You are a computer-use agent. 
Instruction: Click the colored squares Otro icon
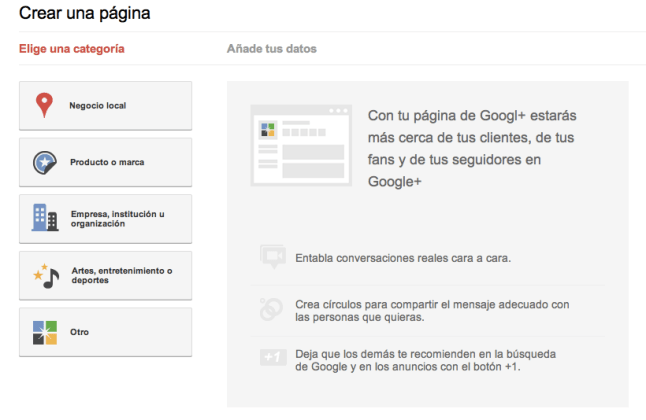(x=45, y=333)
